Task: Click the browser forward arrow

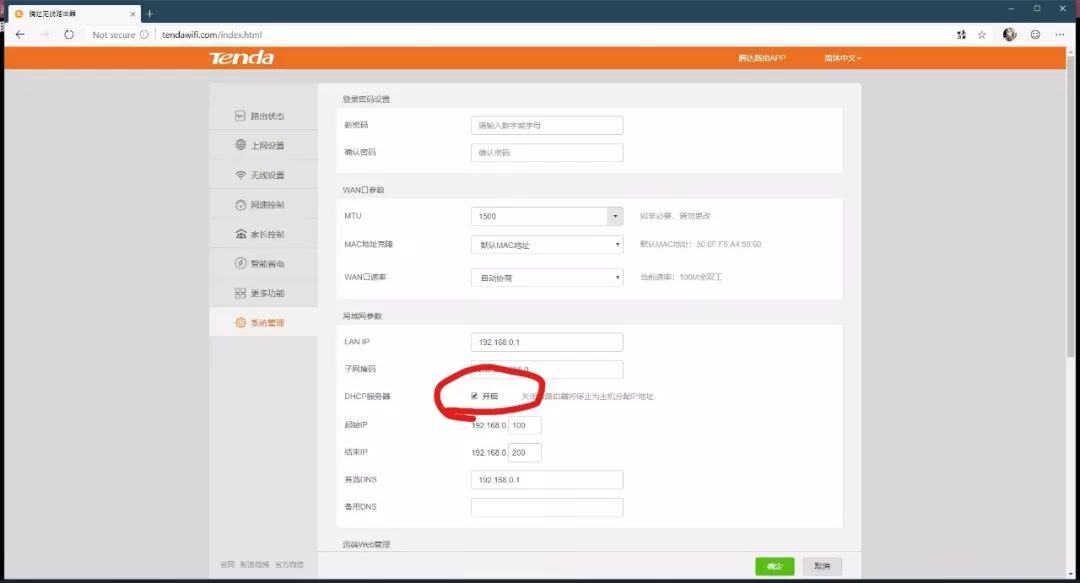Action: point(45,34)
